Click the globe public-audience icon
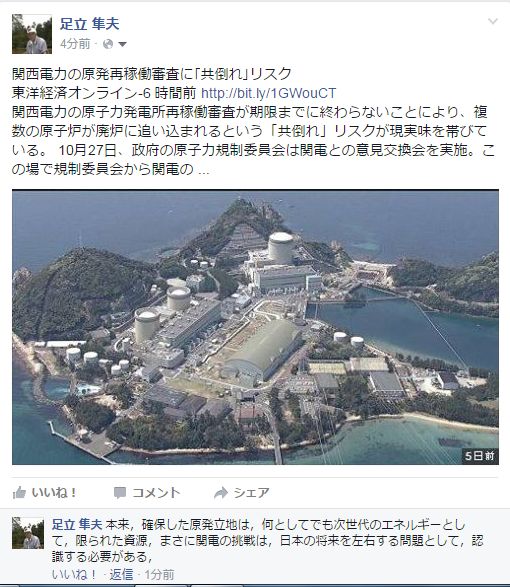Screen dimensions: 510x587 click(108, 44)
